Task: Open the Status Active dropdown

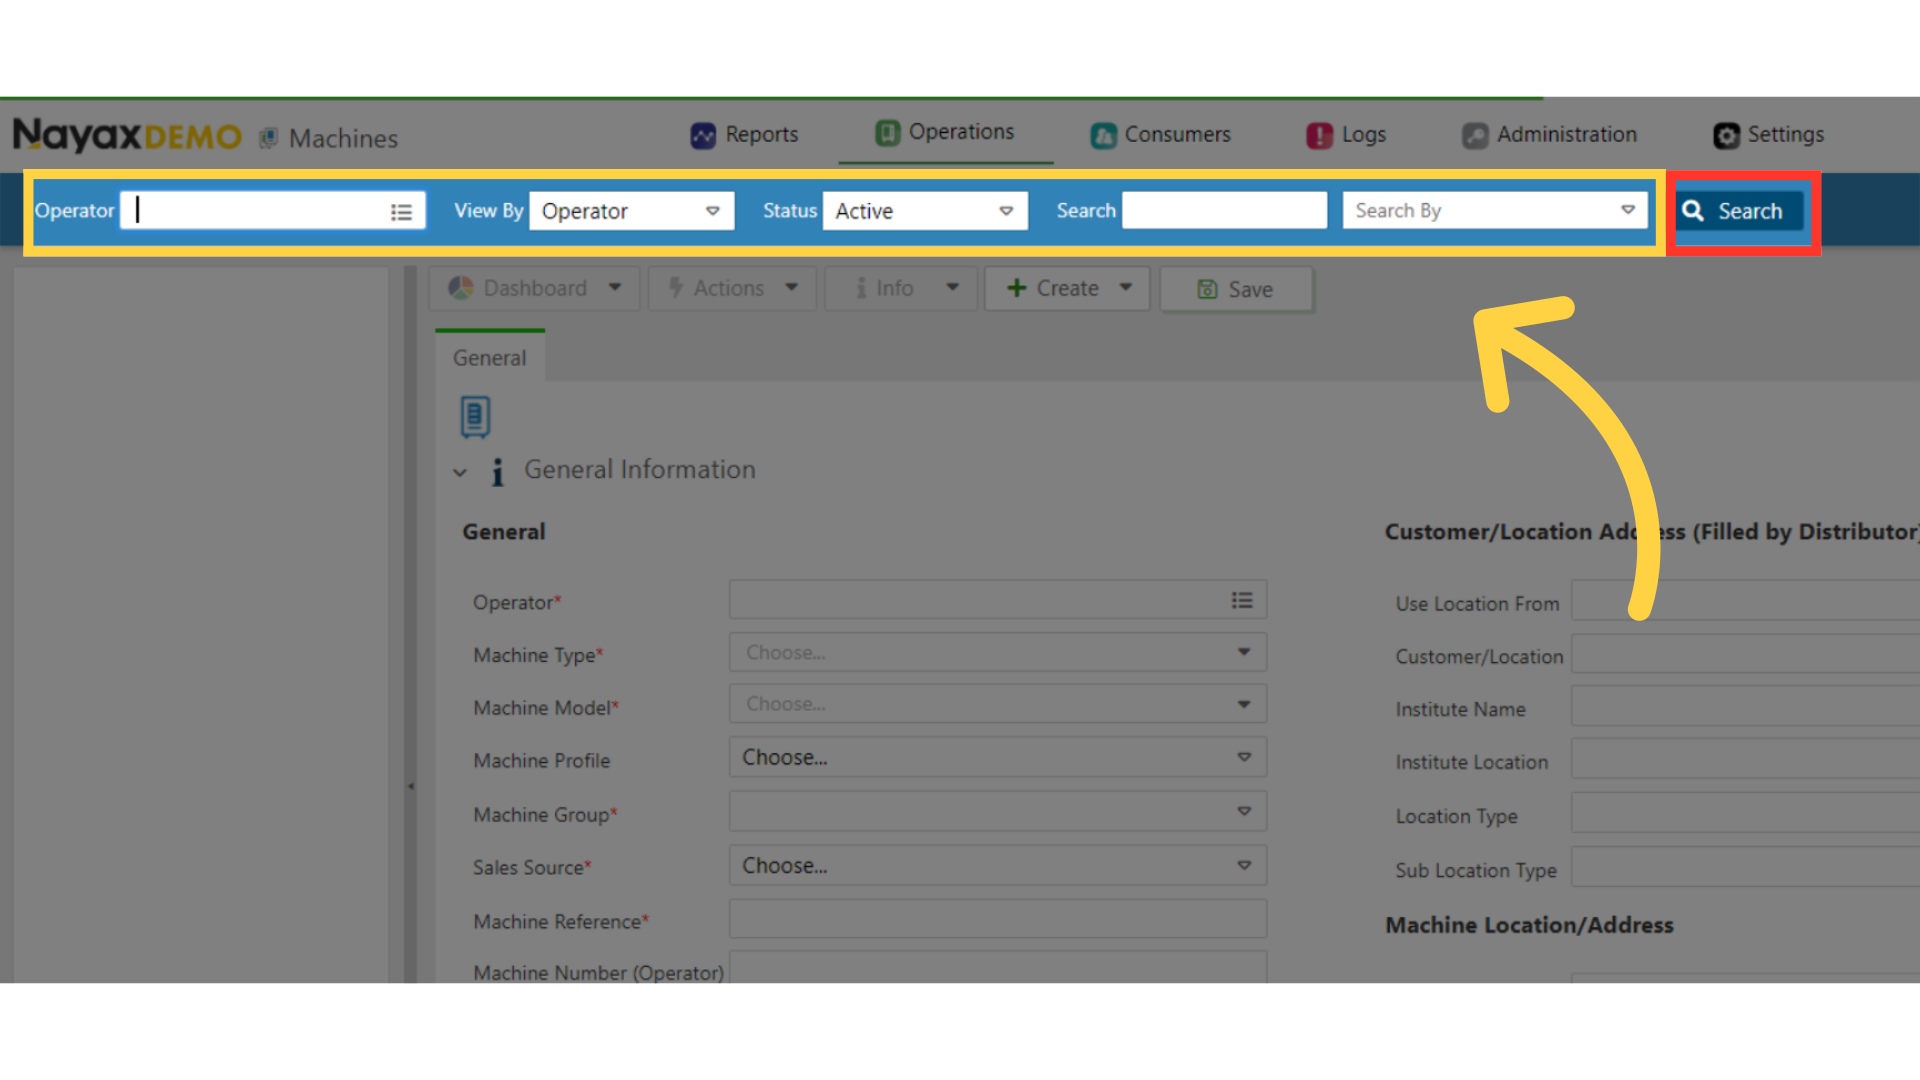Action: tap(924, 211)
